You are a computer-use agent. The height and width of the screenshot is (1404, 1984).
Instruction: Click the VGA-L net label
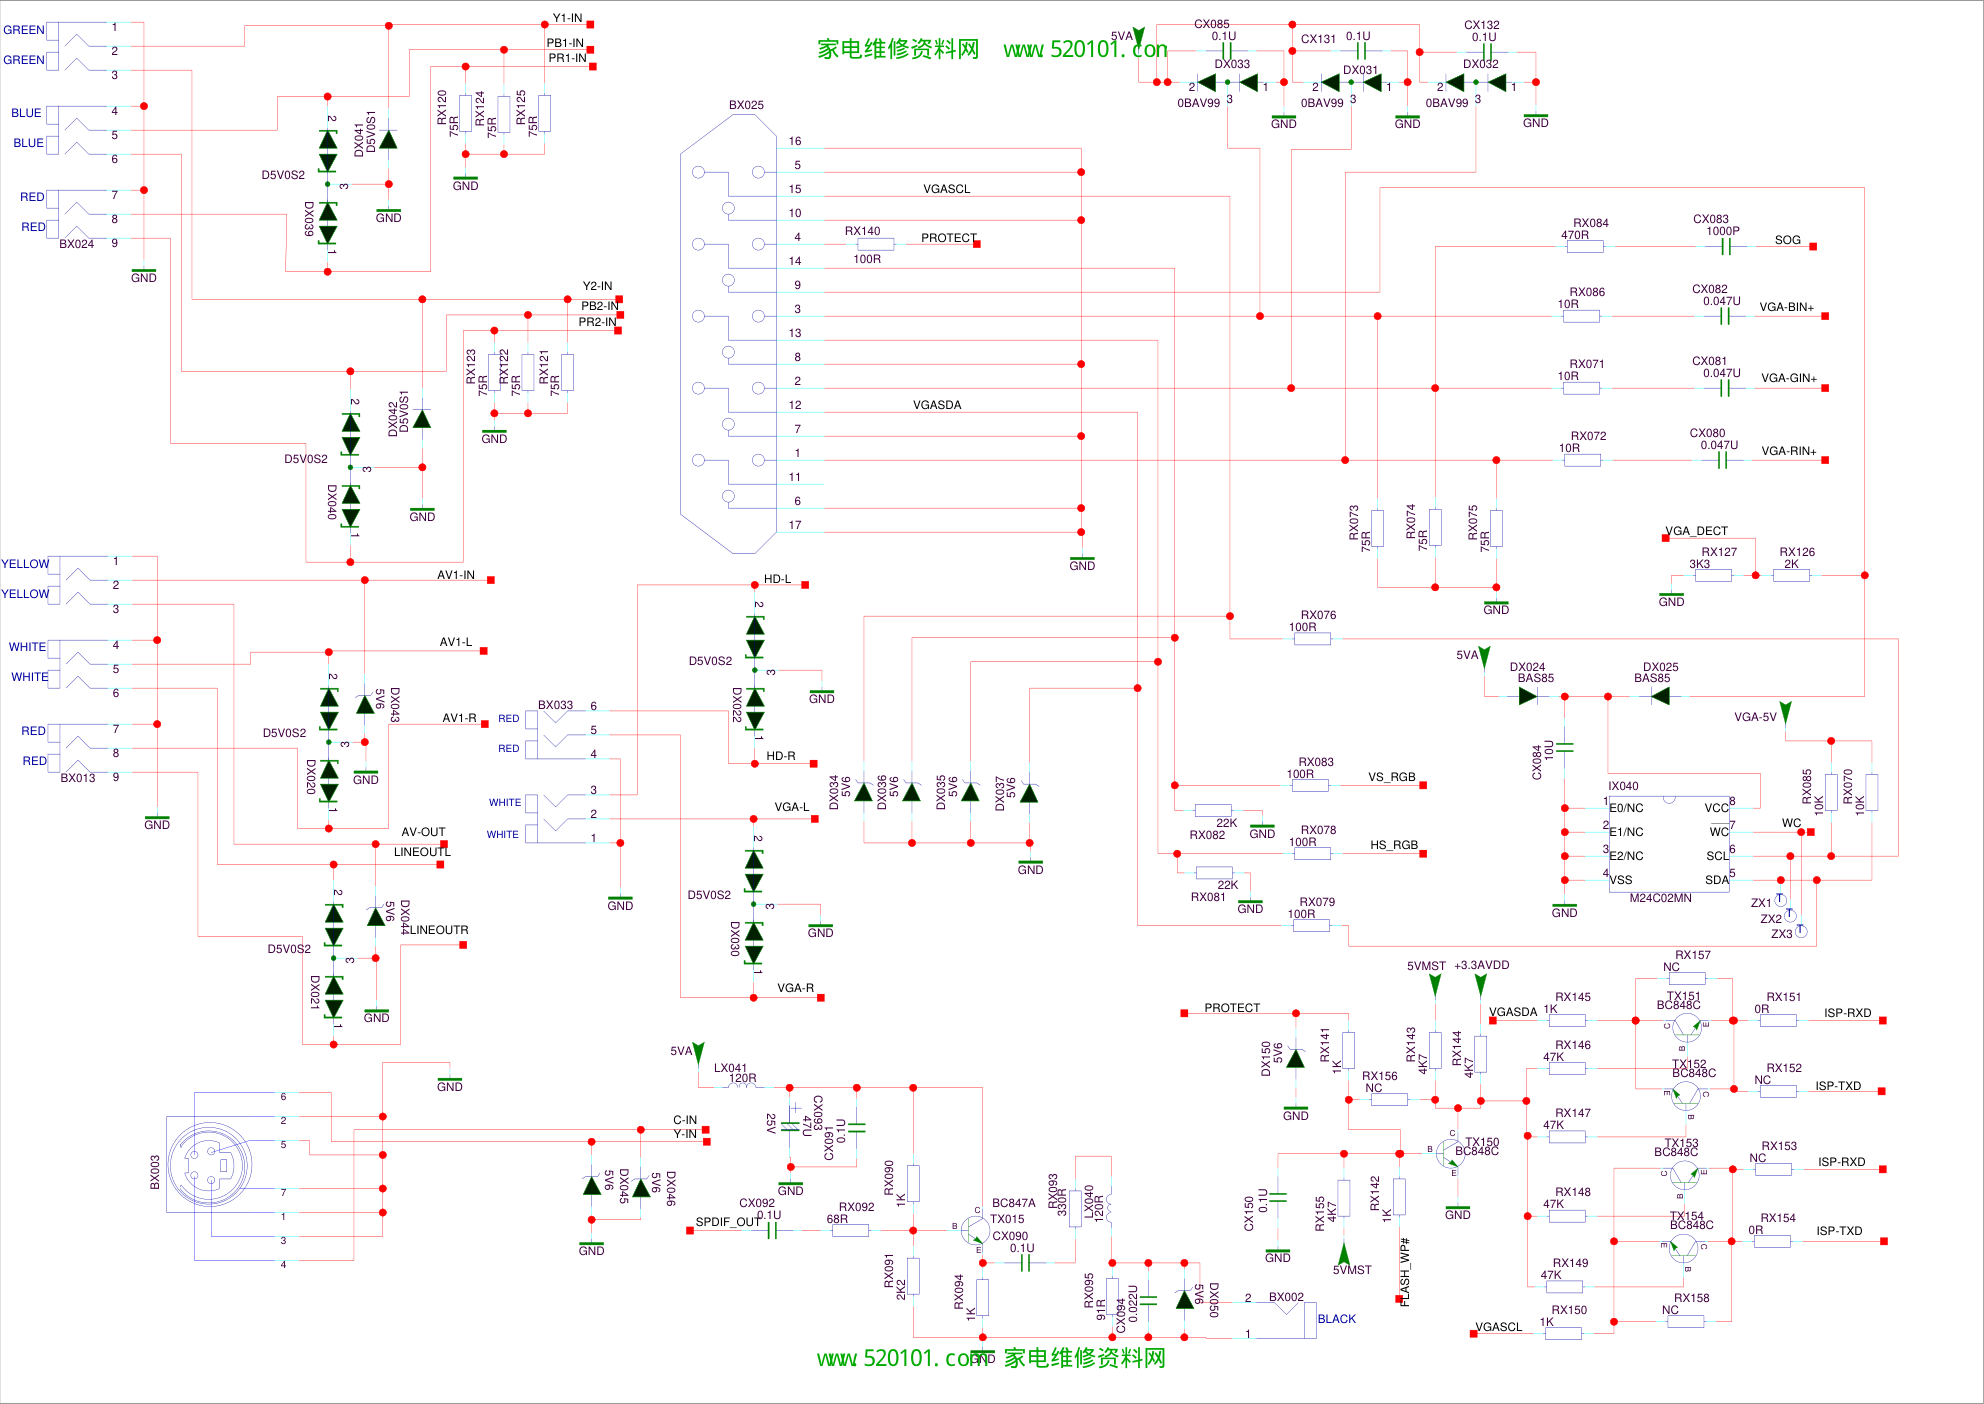tap(792, 807)
